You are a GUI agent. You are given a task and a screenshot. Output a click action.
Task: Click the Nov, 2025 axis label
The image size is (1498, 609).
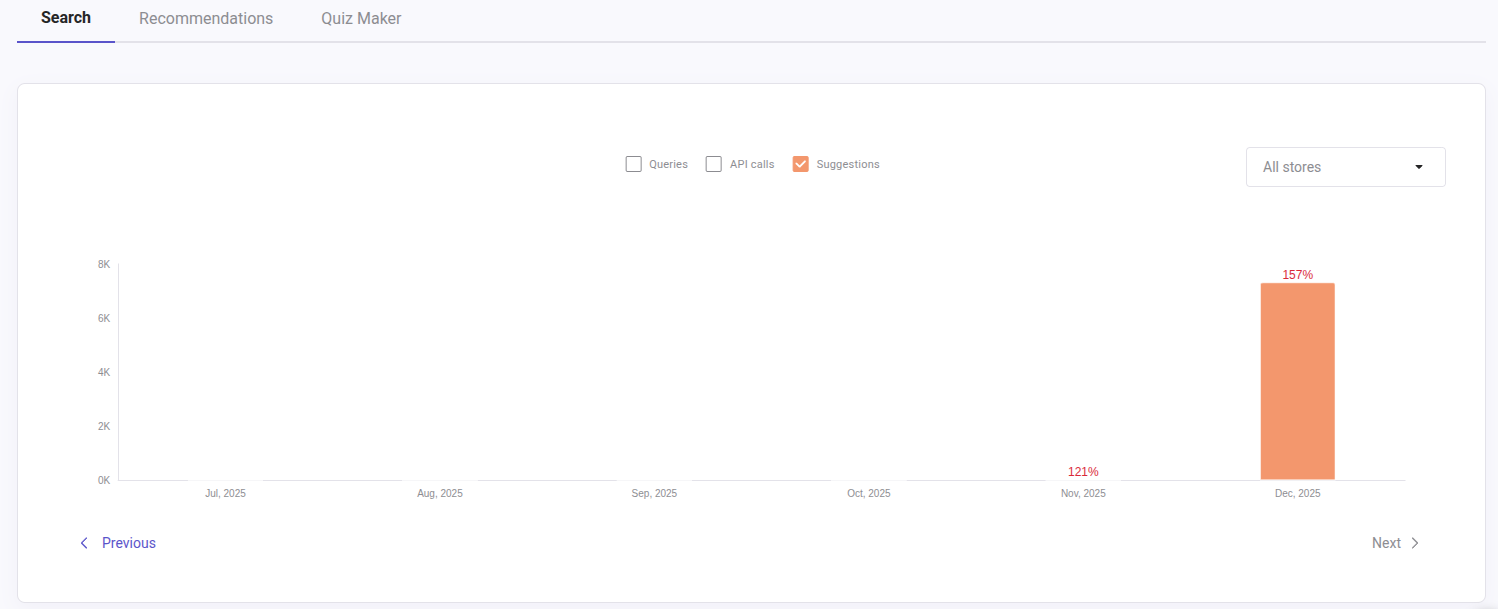point(1083,493)
